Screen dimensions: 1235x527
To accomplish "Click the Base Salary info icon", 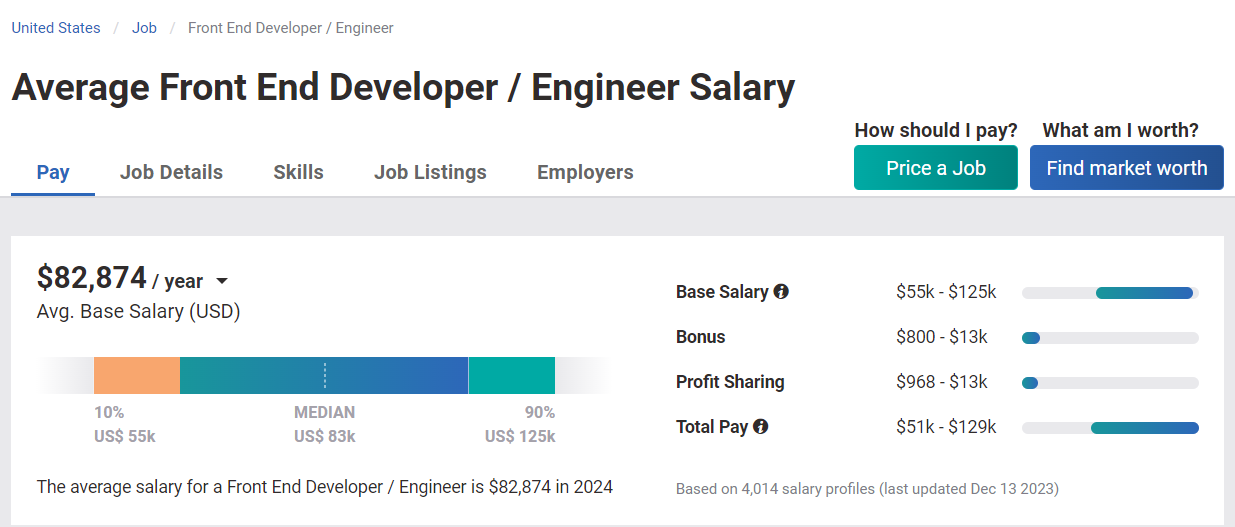I will (x=781, y=292).
